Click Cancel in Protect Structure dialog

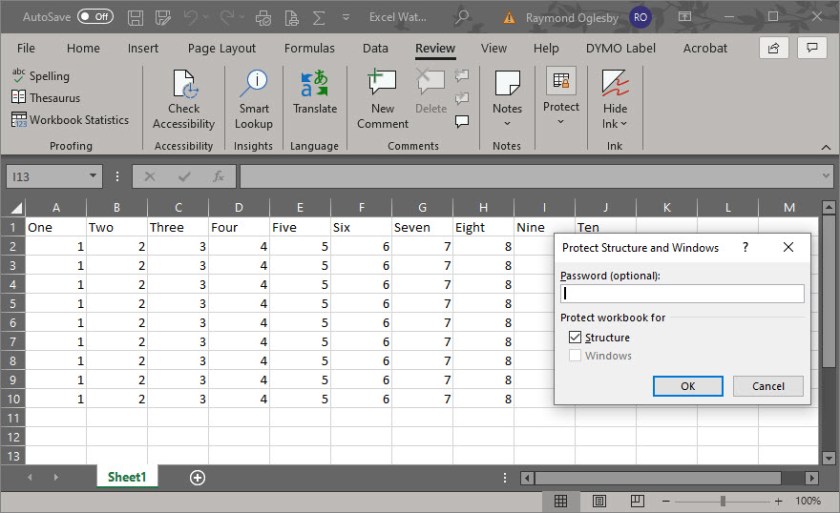[768, 386]
